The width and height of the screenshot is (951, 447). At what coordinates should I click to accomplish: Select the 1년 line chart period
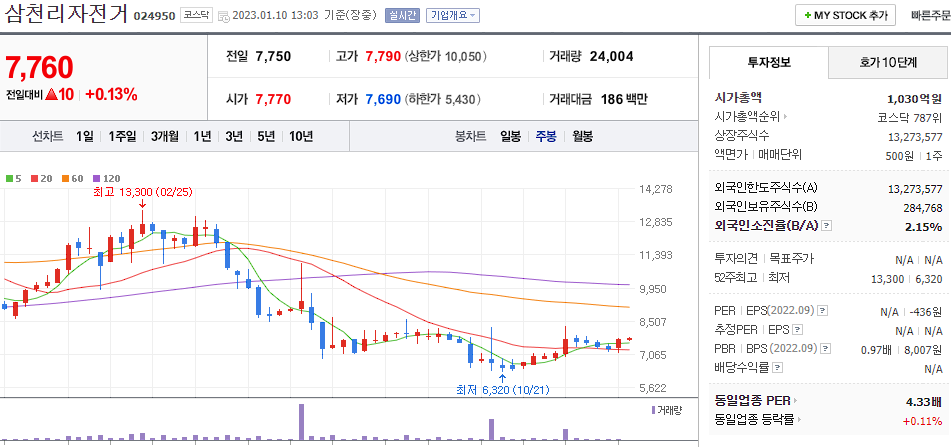(x=202, y=136)
